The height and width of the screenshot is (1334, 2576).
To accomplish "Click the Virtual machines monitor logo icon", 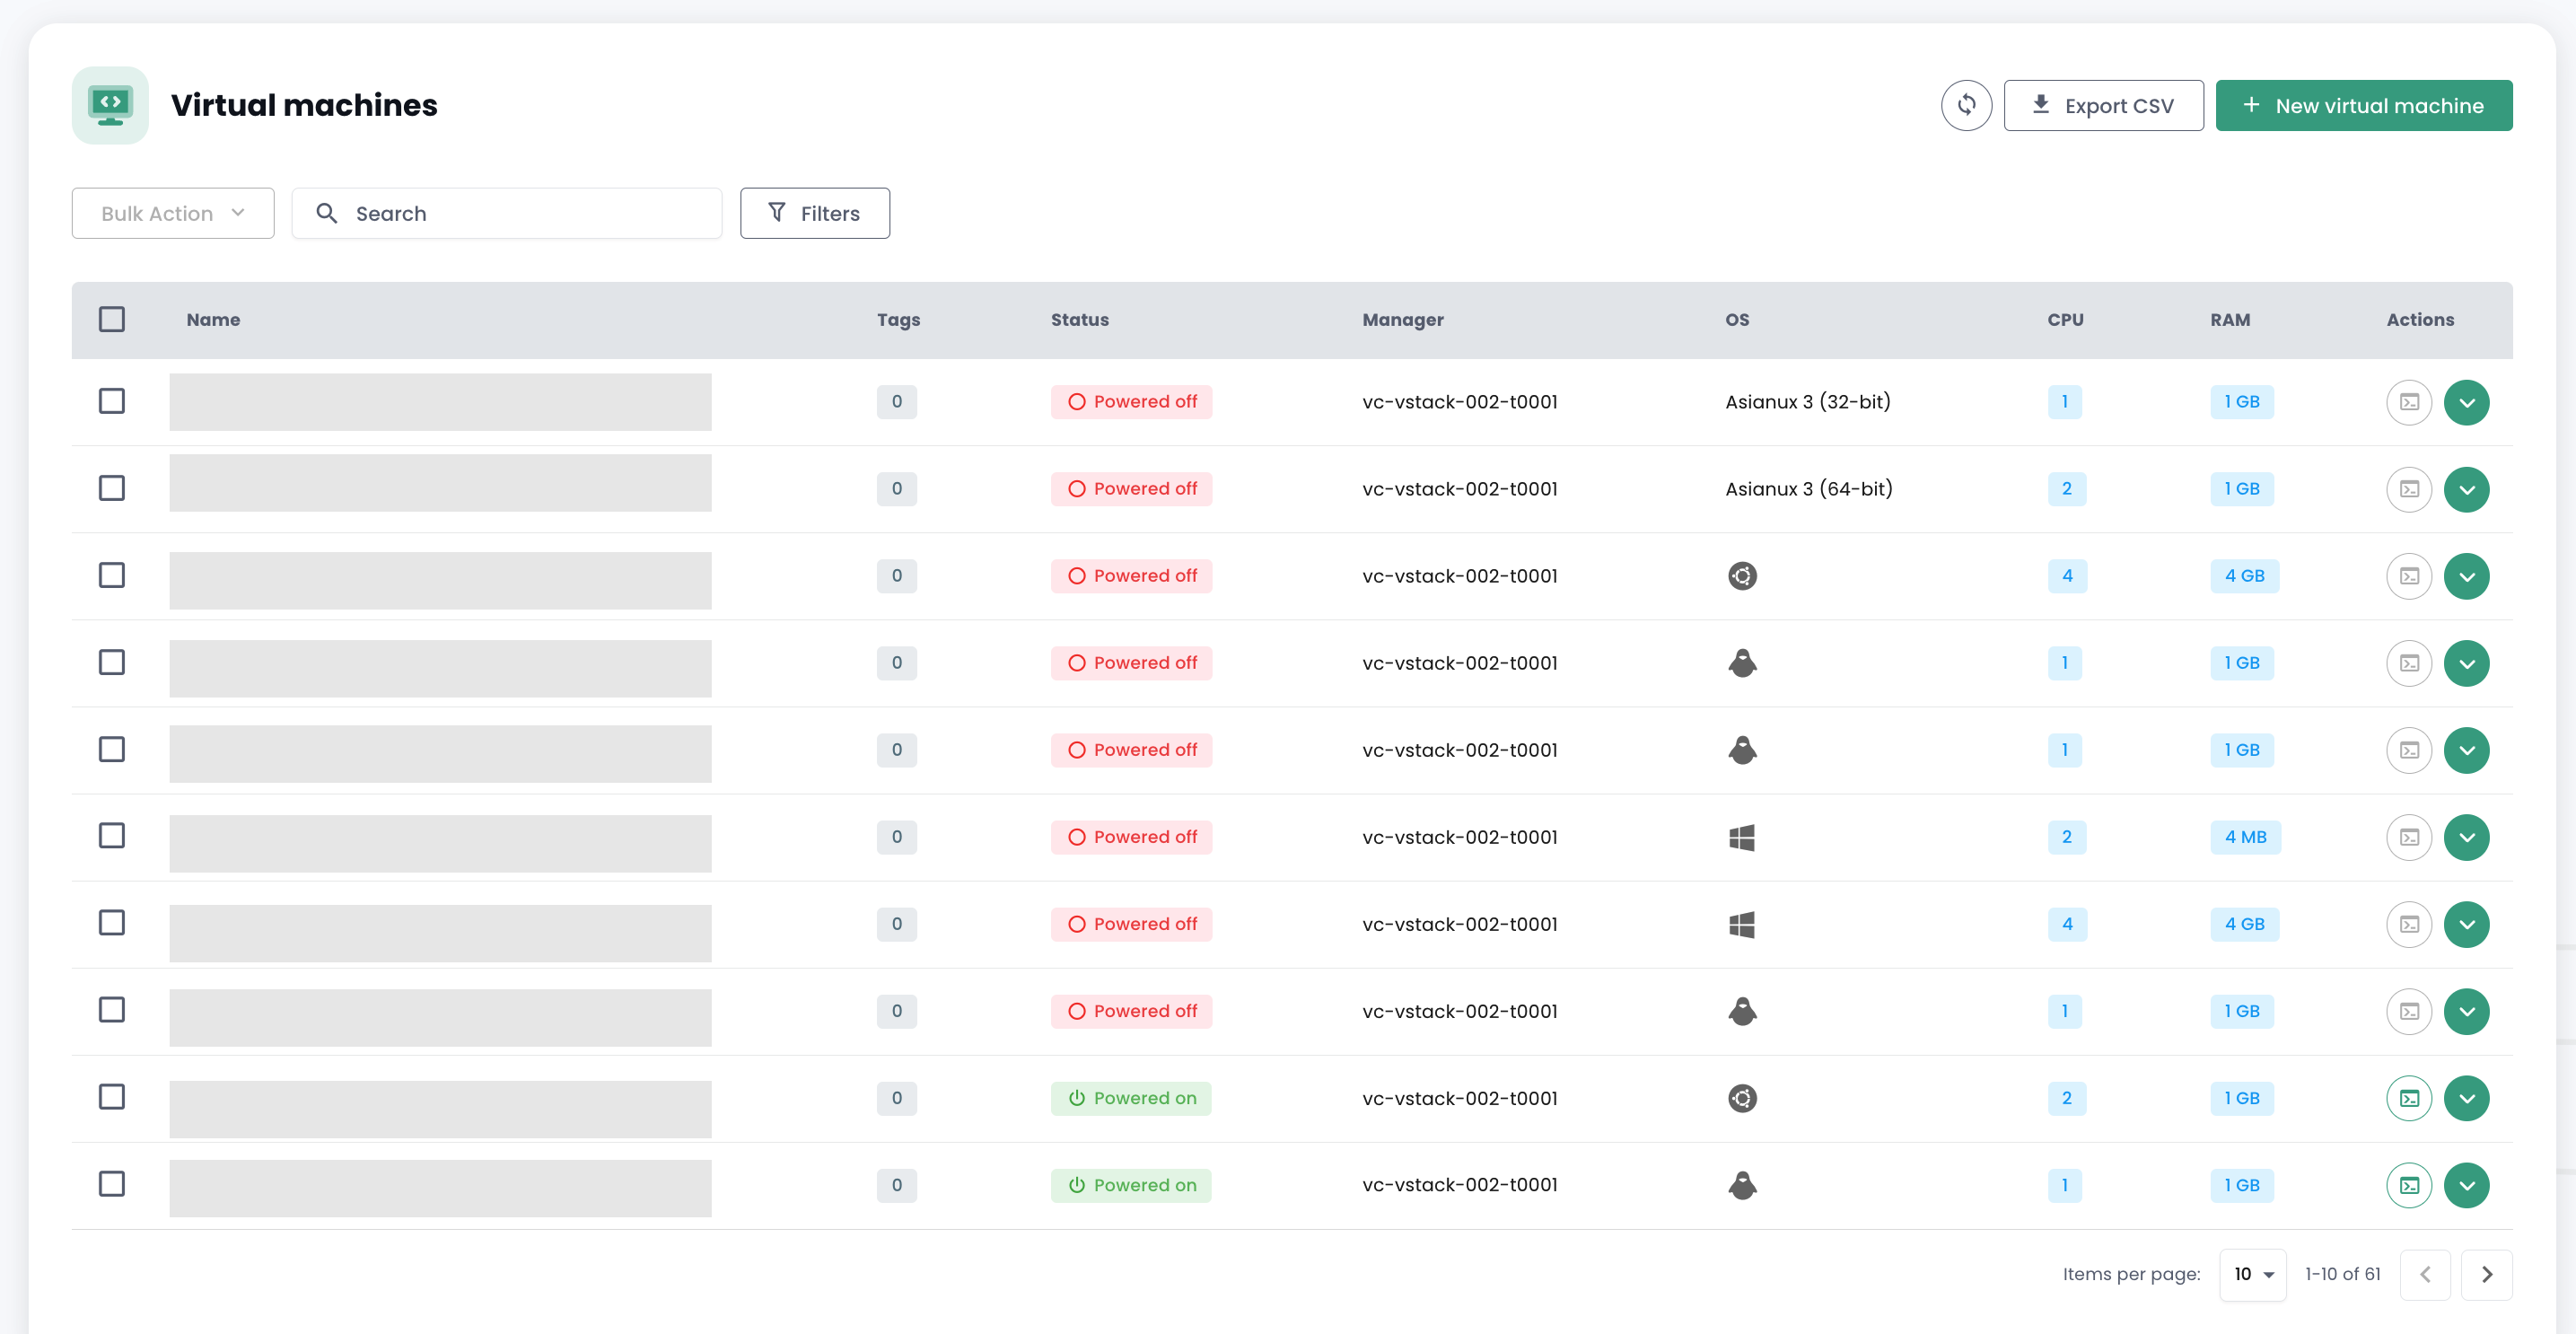I will (x=110, y=105).
